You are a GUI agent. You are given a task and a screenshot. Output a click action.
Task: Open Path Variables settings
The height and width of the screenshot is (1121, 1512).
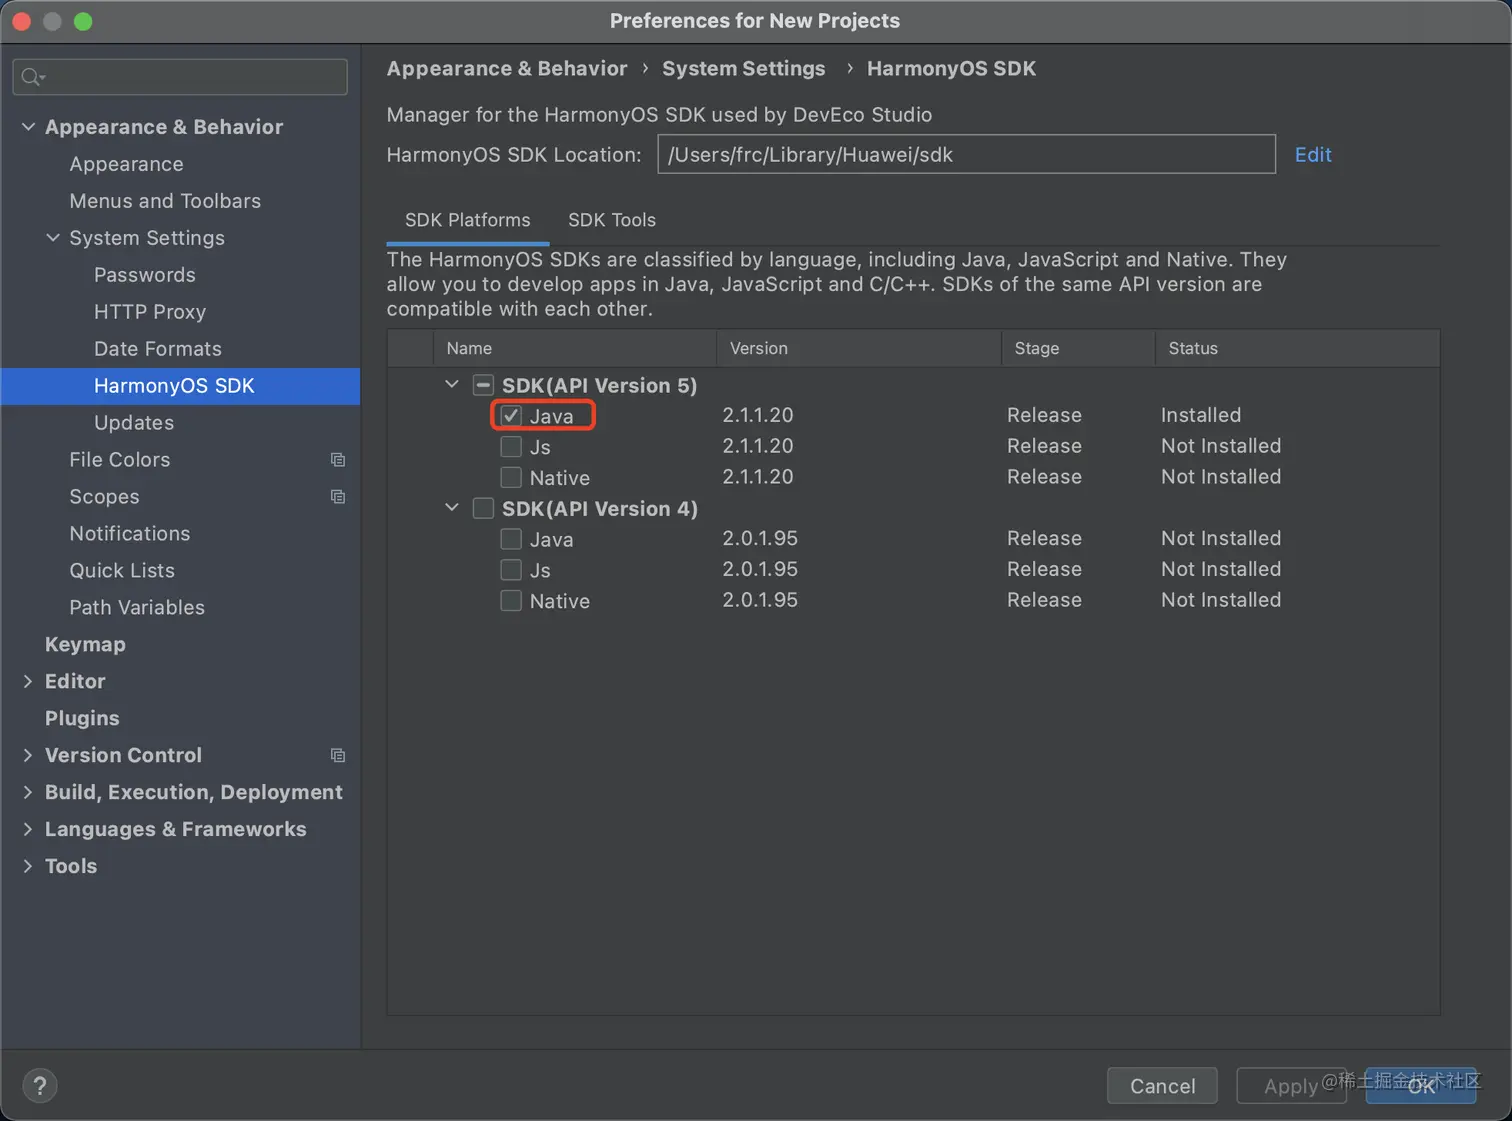pos(137,608)
